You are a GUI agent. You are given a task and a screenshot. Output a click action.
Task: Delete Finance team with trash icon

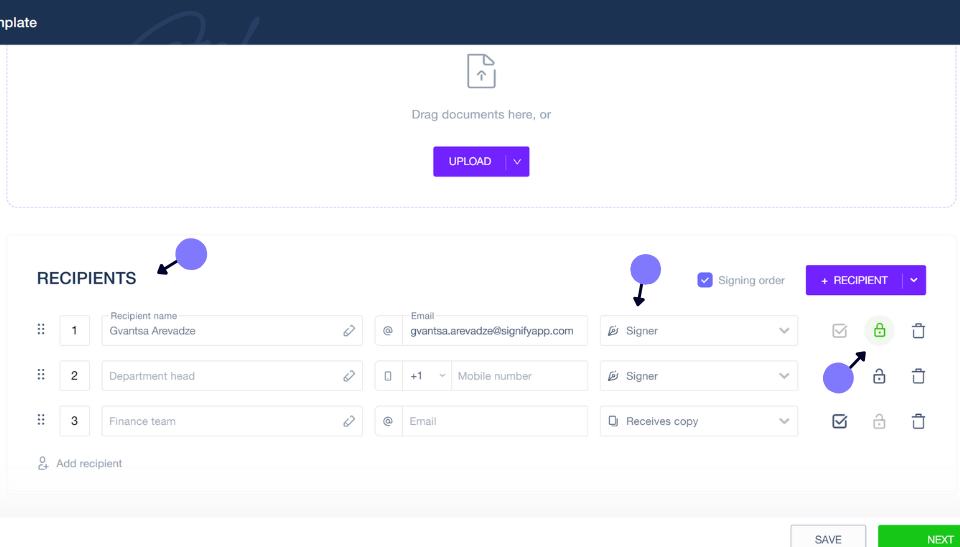point(918,421)
